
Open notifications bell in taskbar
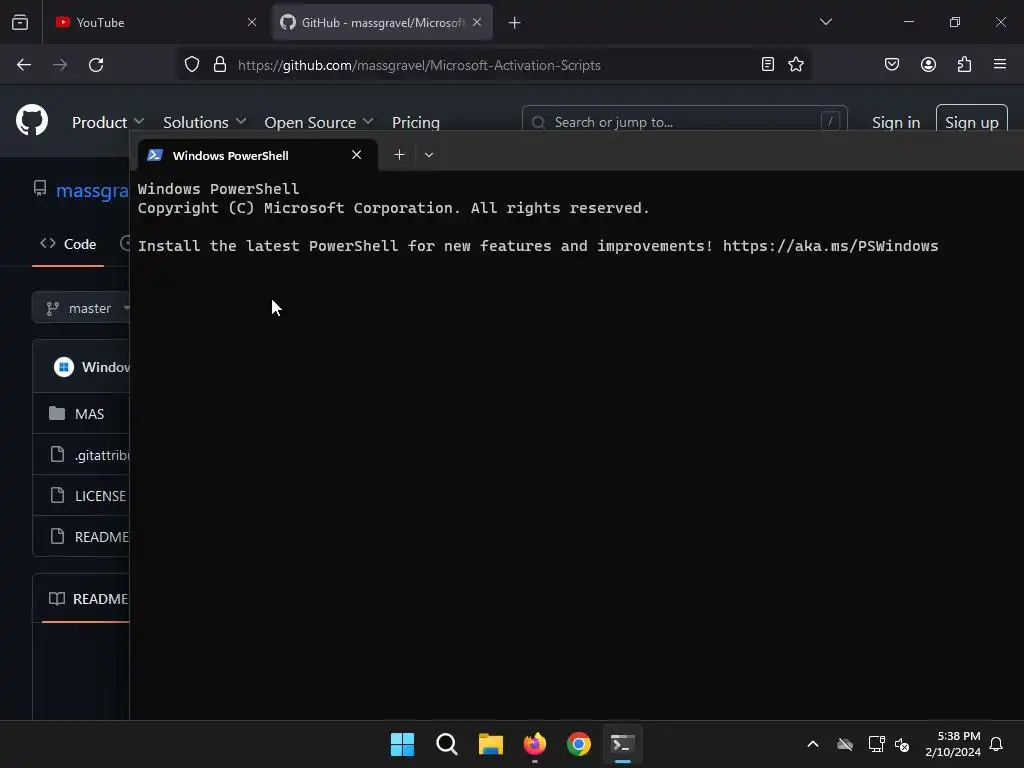tap(997, 744)
